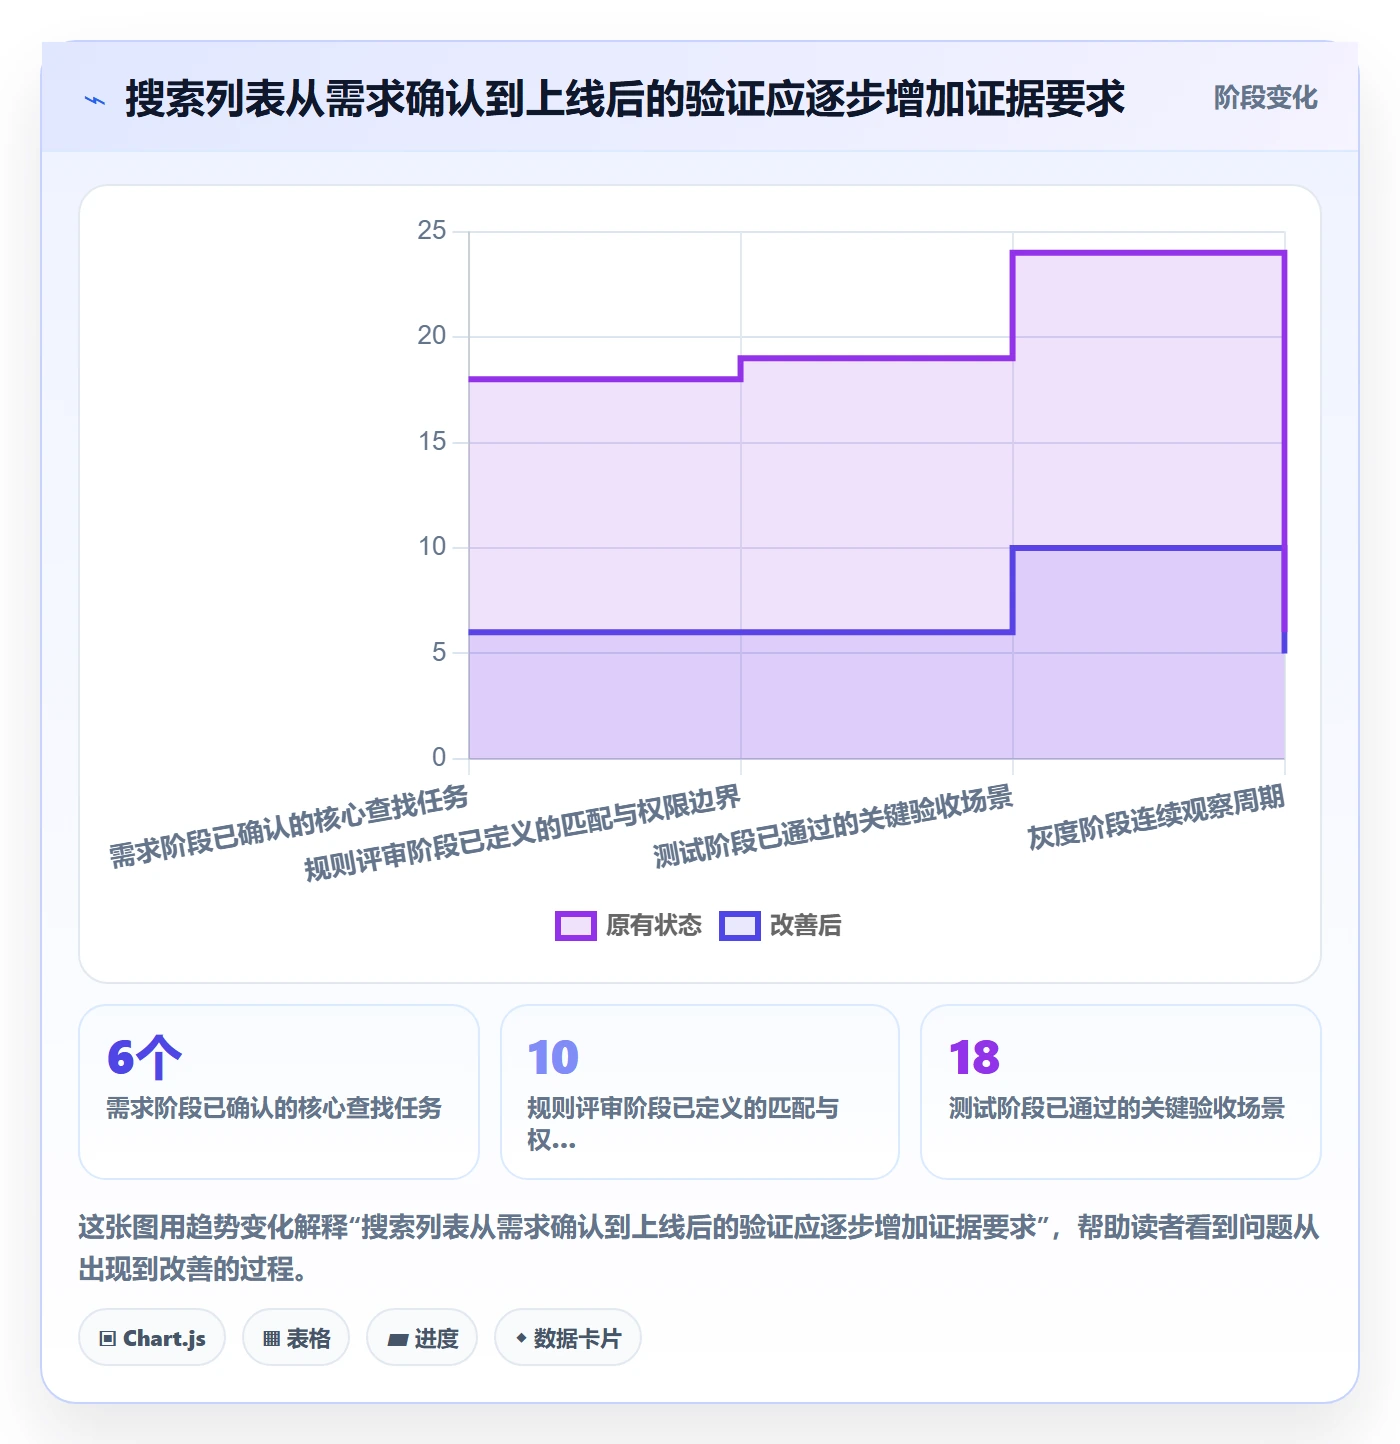Select the 进度 tag chip
This screenshot has width=1400, height=1444.
point(422,1338)
